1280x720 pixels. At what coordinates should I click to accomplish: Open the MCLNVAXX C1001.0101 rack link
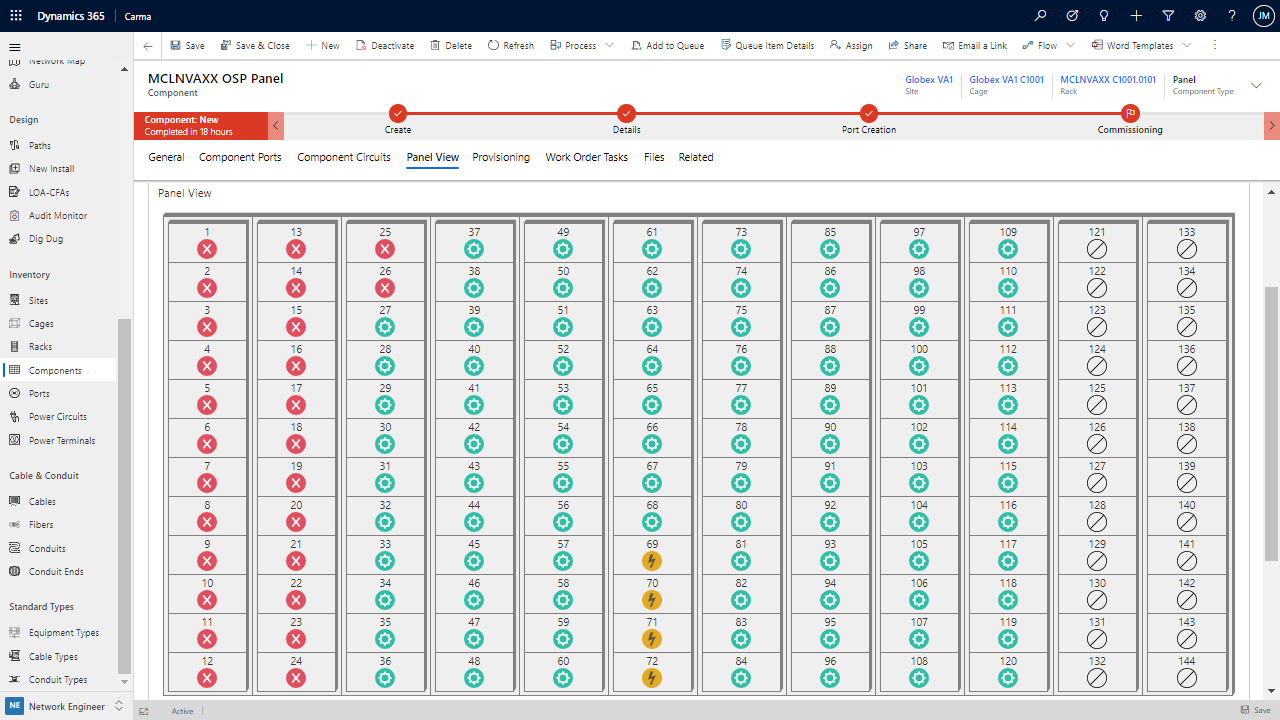[x=1108, y=80]
